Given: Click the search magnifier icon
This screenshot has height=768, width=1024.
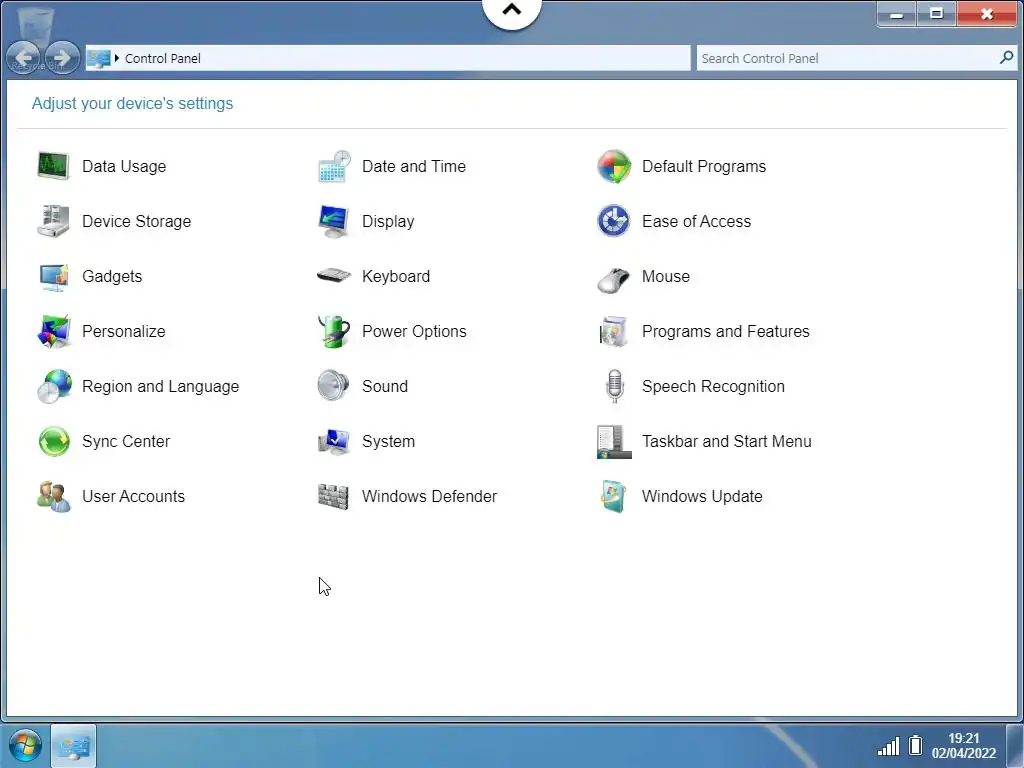Looking at the screenshot, I should pos(1006,57).
